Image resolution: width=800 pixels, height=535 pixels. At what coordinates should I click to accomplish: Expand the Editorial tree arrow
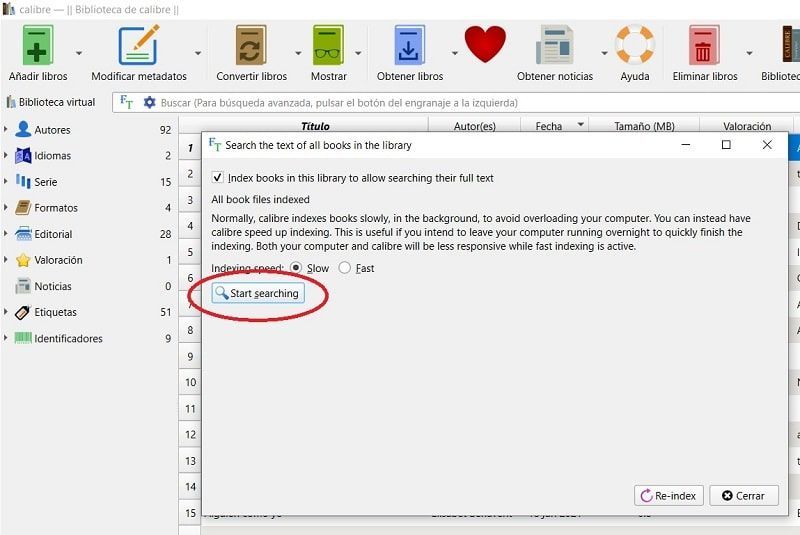[6, 234]
